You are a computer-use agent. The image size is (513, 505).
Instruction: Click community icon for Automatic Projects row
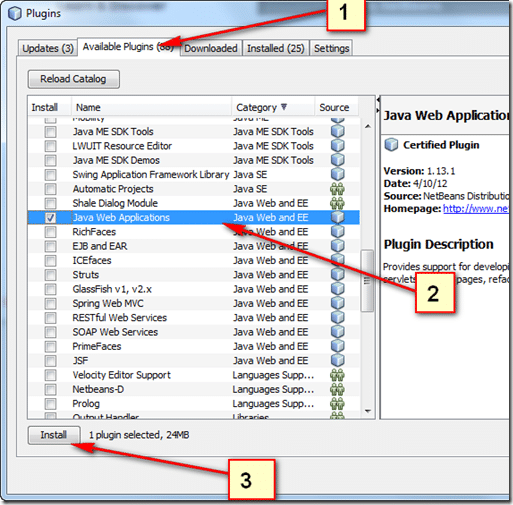click(x=337, y=189)
